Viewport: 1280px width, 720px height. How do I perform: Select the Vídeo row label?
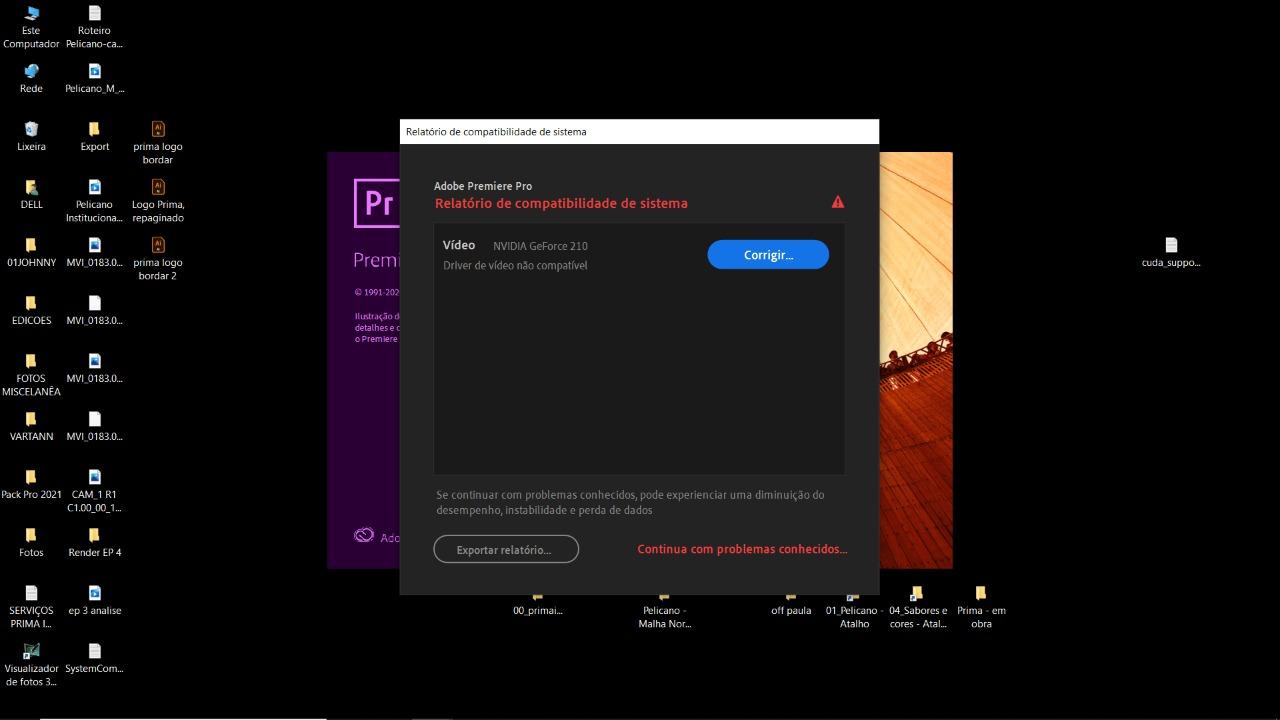coord(459,245)
